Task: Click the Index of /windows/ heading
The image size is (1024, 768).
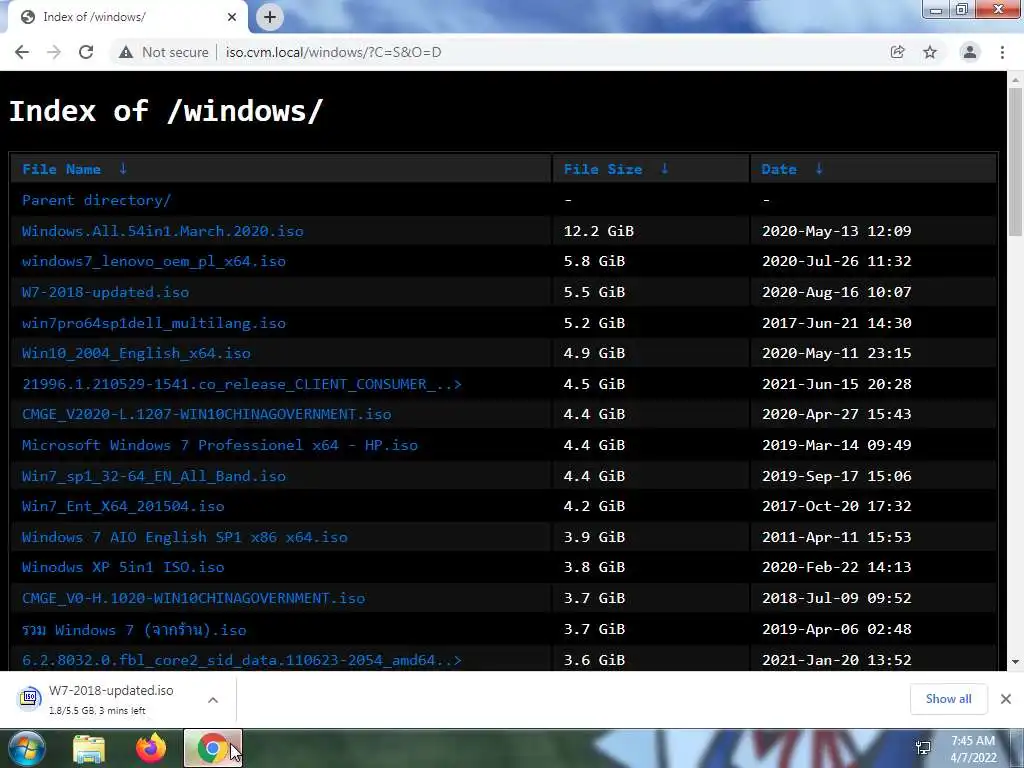Action: (166, 111)
